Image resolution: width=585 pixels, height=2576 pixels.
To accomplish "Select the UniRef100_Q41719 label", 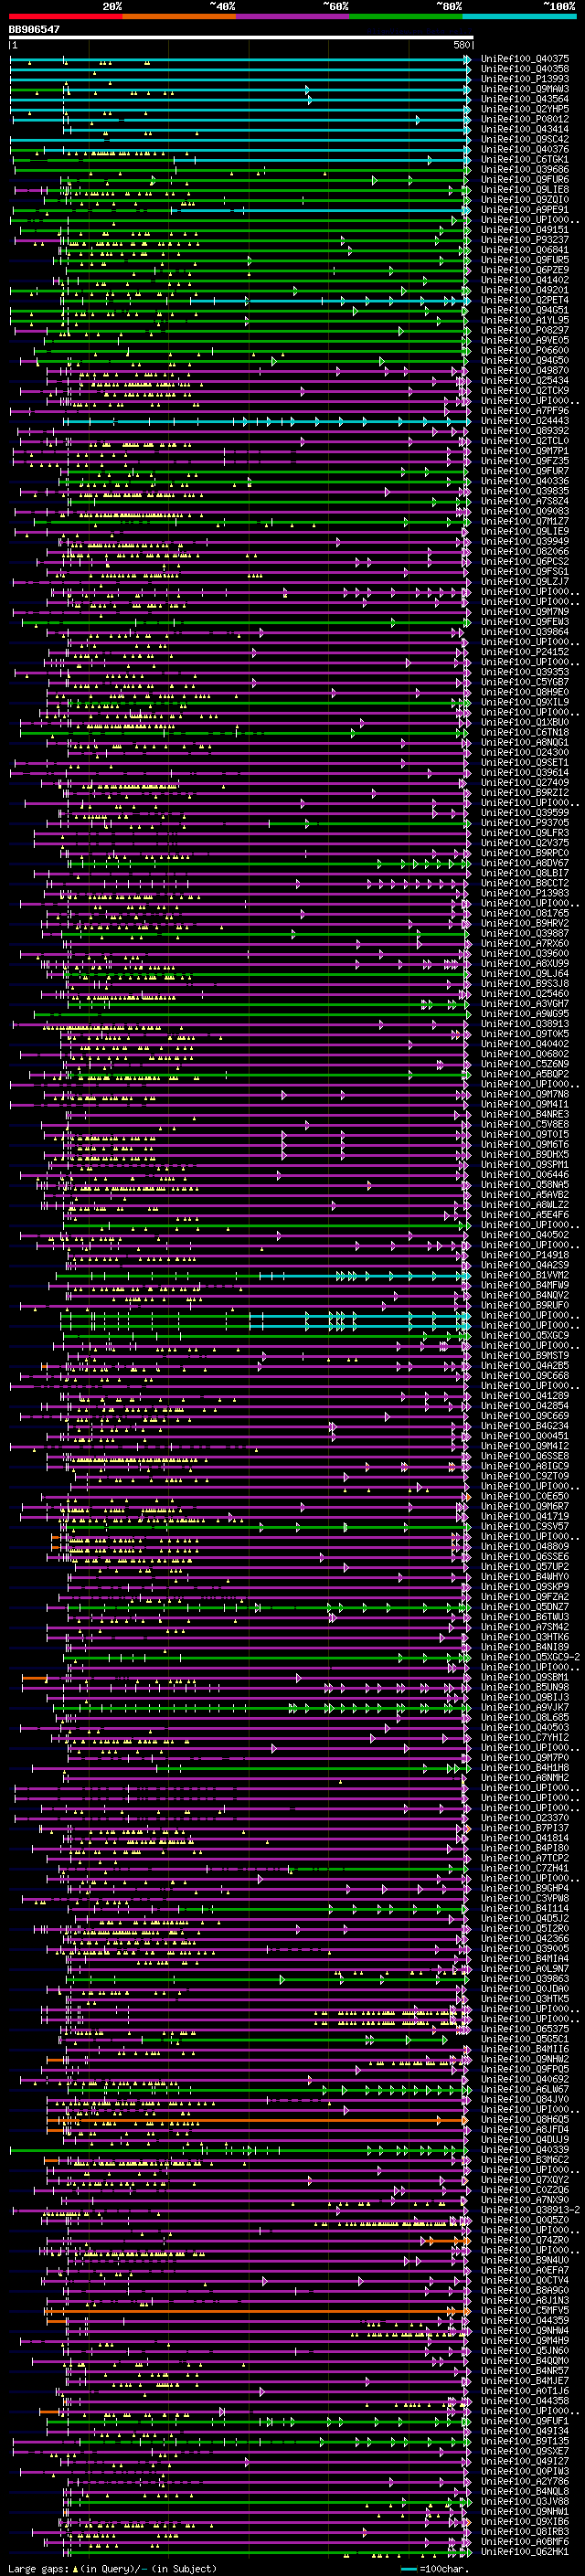I will tap(525, 1516).
